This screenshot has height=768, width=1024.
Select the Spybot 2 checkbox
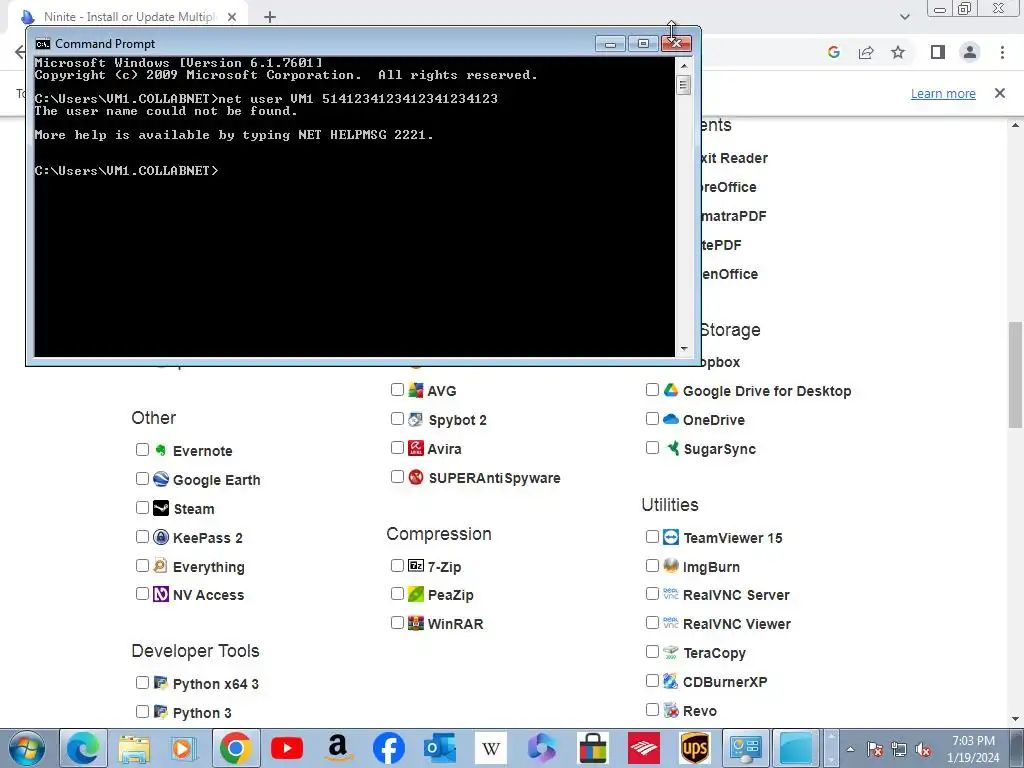click(x=397, y=419)
